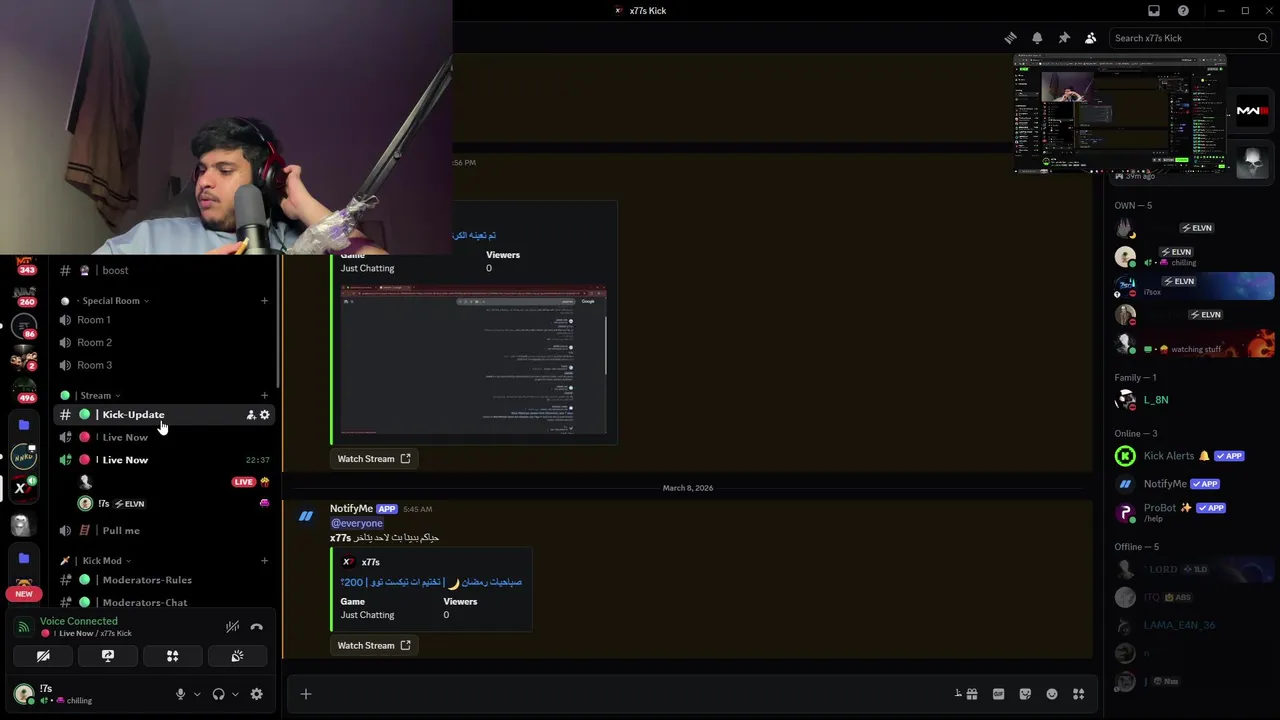Open Kick Alerts app in member list

click(1190, 456)
